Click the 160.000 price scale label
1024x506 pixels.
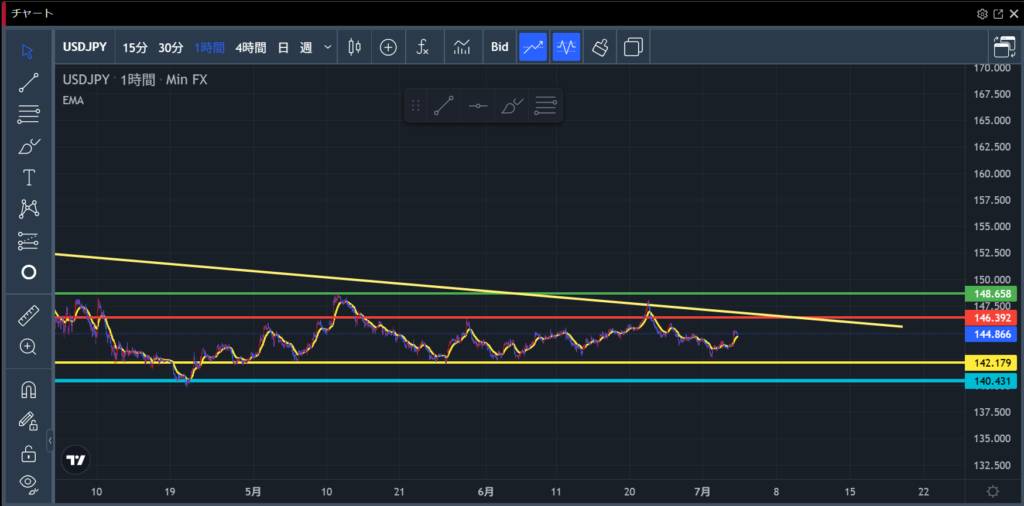pyautogui.click(x=991, y=174)
